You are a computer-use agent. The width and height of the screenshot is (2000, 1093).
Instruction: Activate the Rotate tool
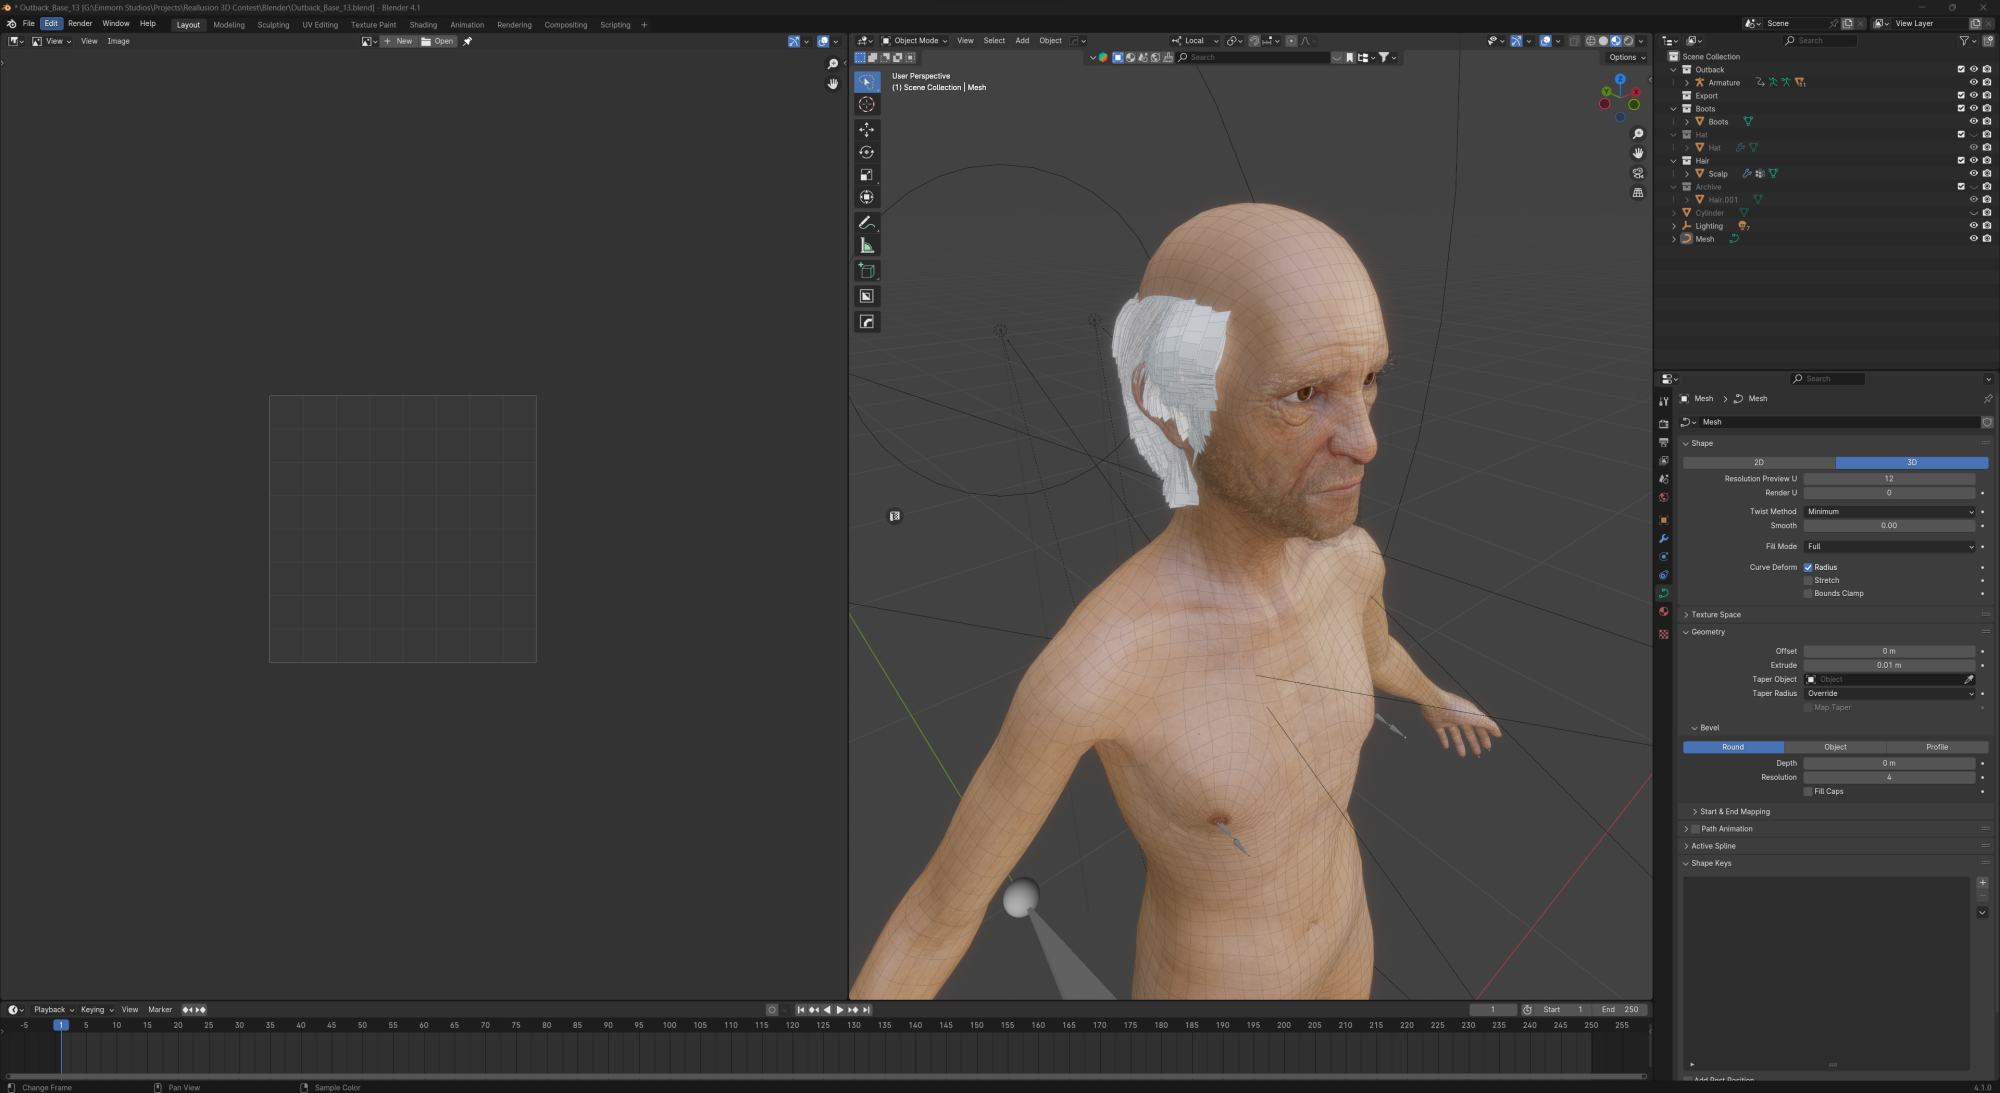[x=867, y=152]
